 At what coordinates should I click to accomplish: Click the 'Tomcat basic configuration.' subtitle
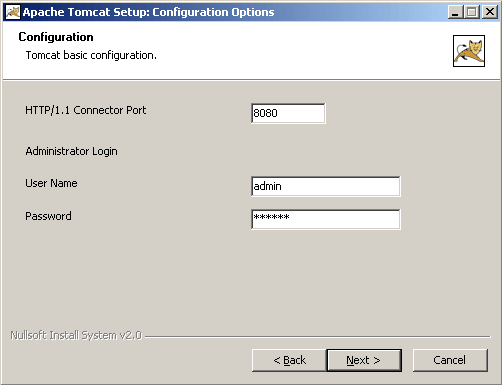tap(91, 55)
